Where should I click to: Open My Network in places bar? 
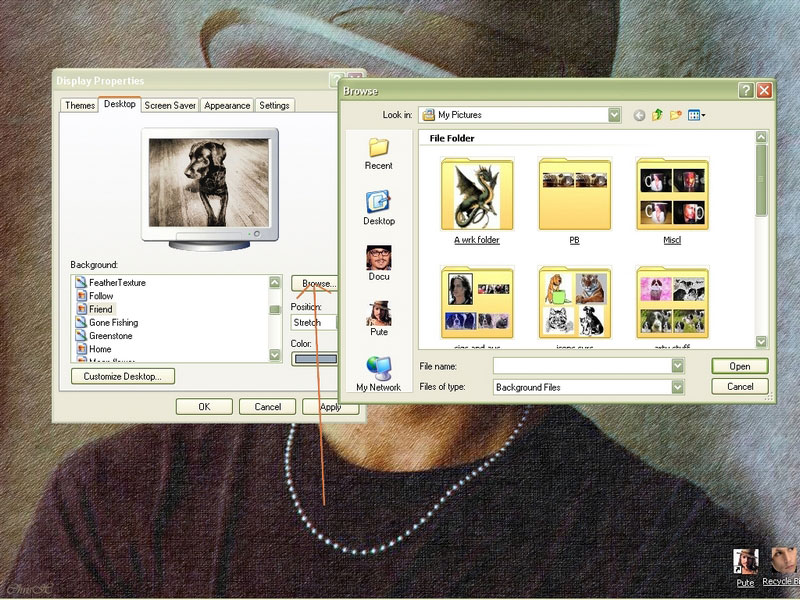click(x=378, y=373)
